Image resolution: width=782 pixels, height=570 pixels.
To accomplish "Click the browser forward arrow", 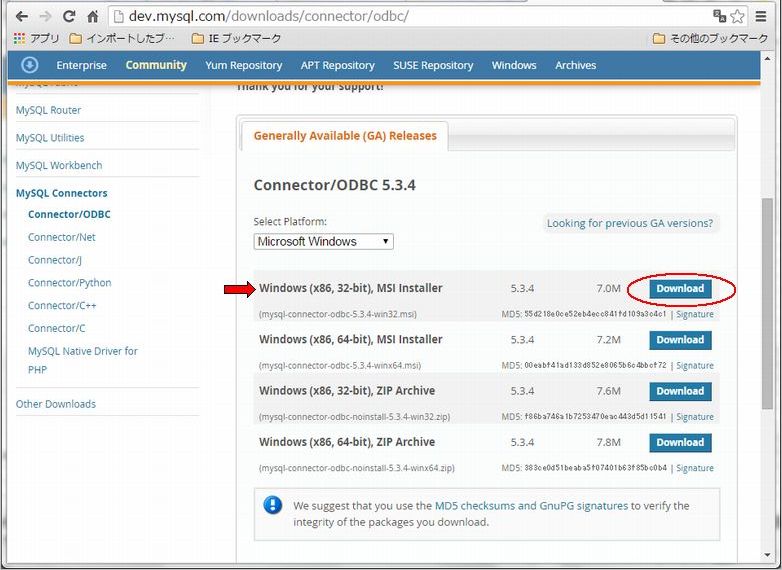I will 45,16.
